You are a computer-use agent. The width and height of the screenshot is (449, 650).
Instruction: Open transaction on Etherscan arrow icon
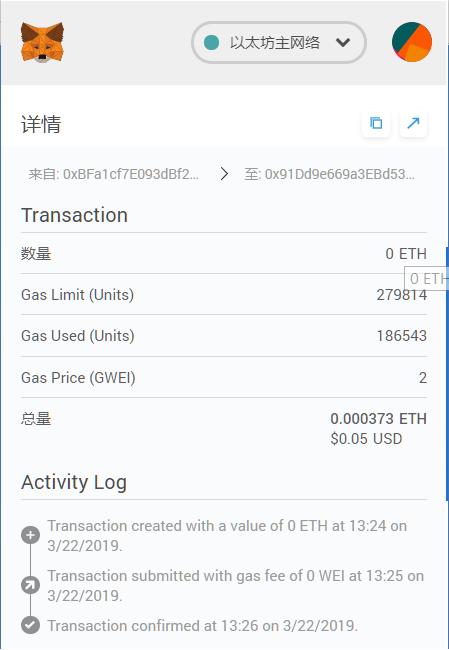coord(413,123)
